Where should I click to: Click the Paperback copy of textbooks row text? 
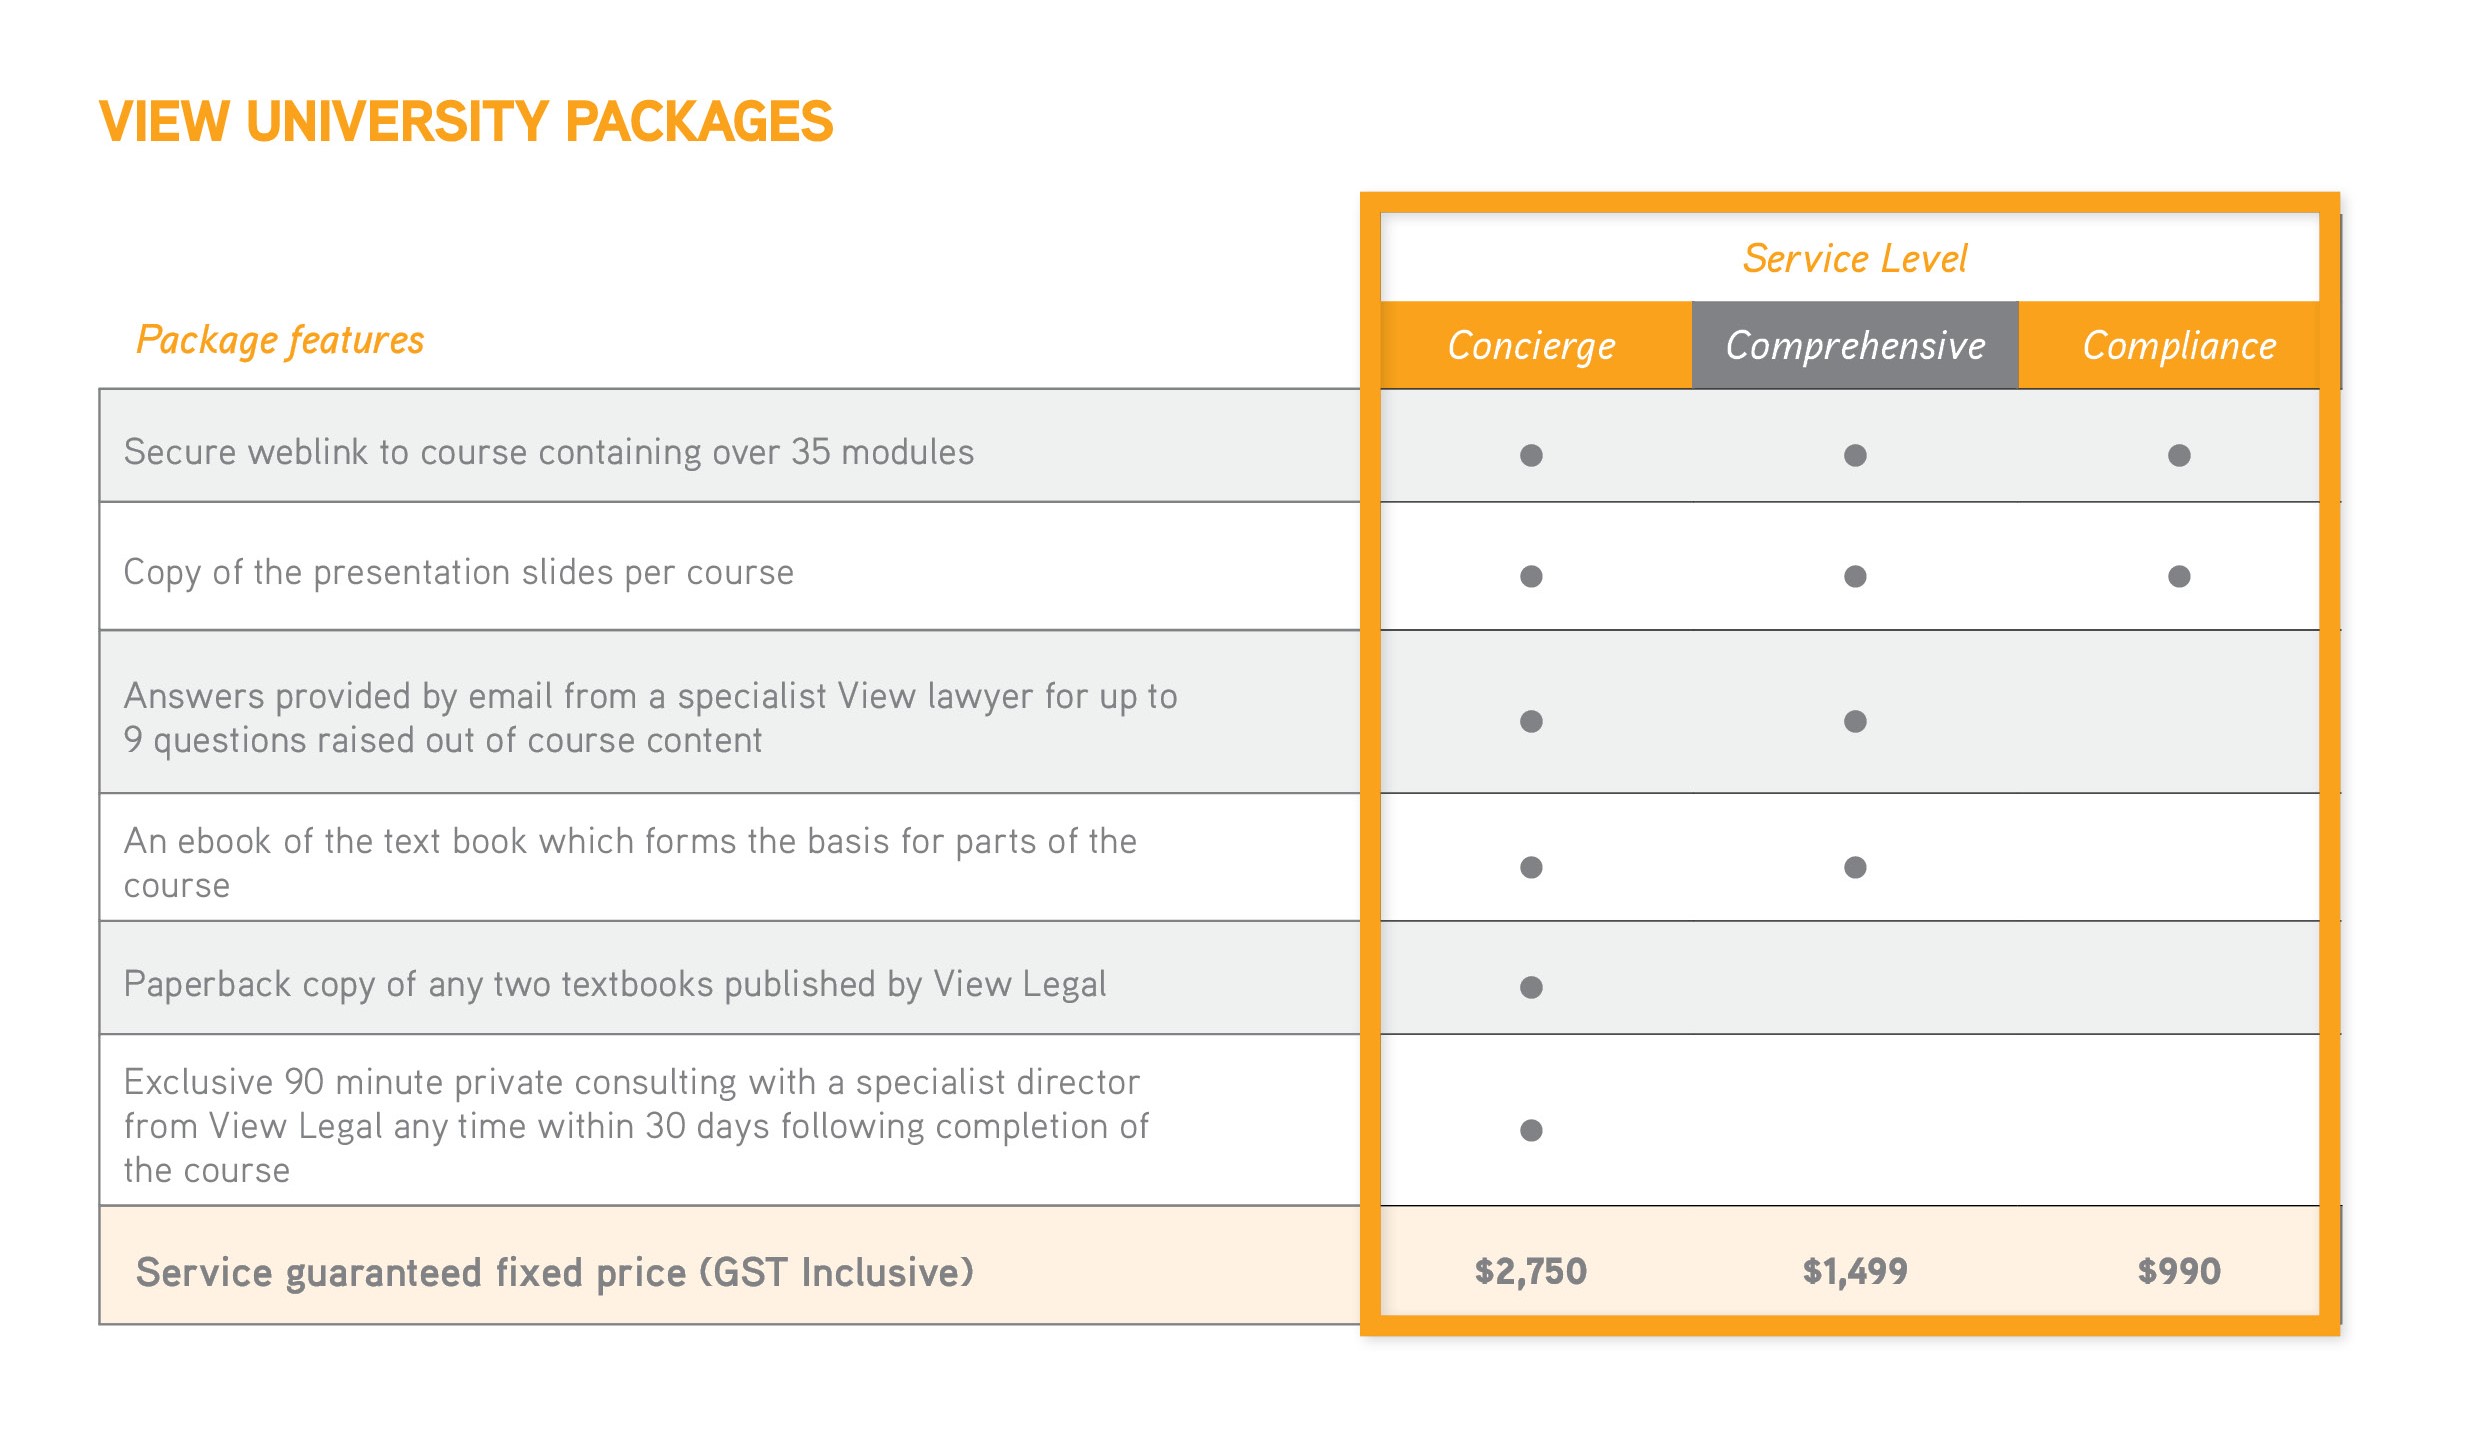click(615, 984)
